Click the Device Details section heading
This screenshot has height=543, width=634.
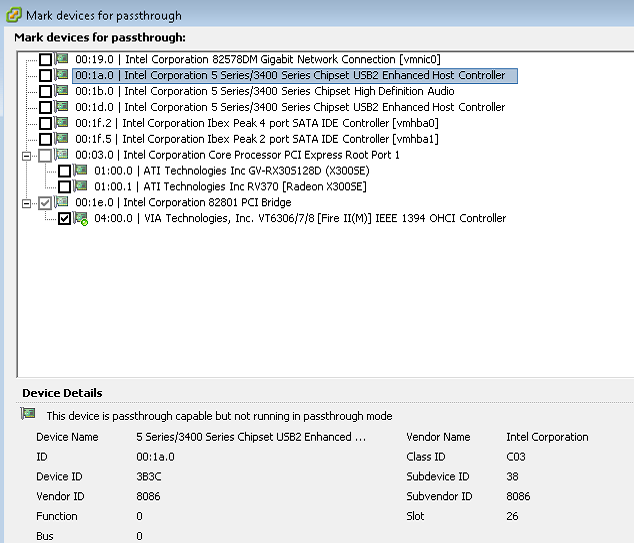click(x=62, y=393)
